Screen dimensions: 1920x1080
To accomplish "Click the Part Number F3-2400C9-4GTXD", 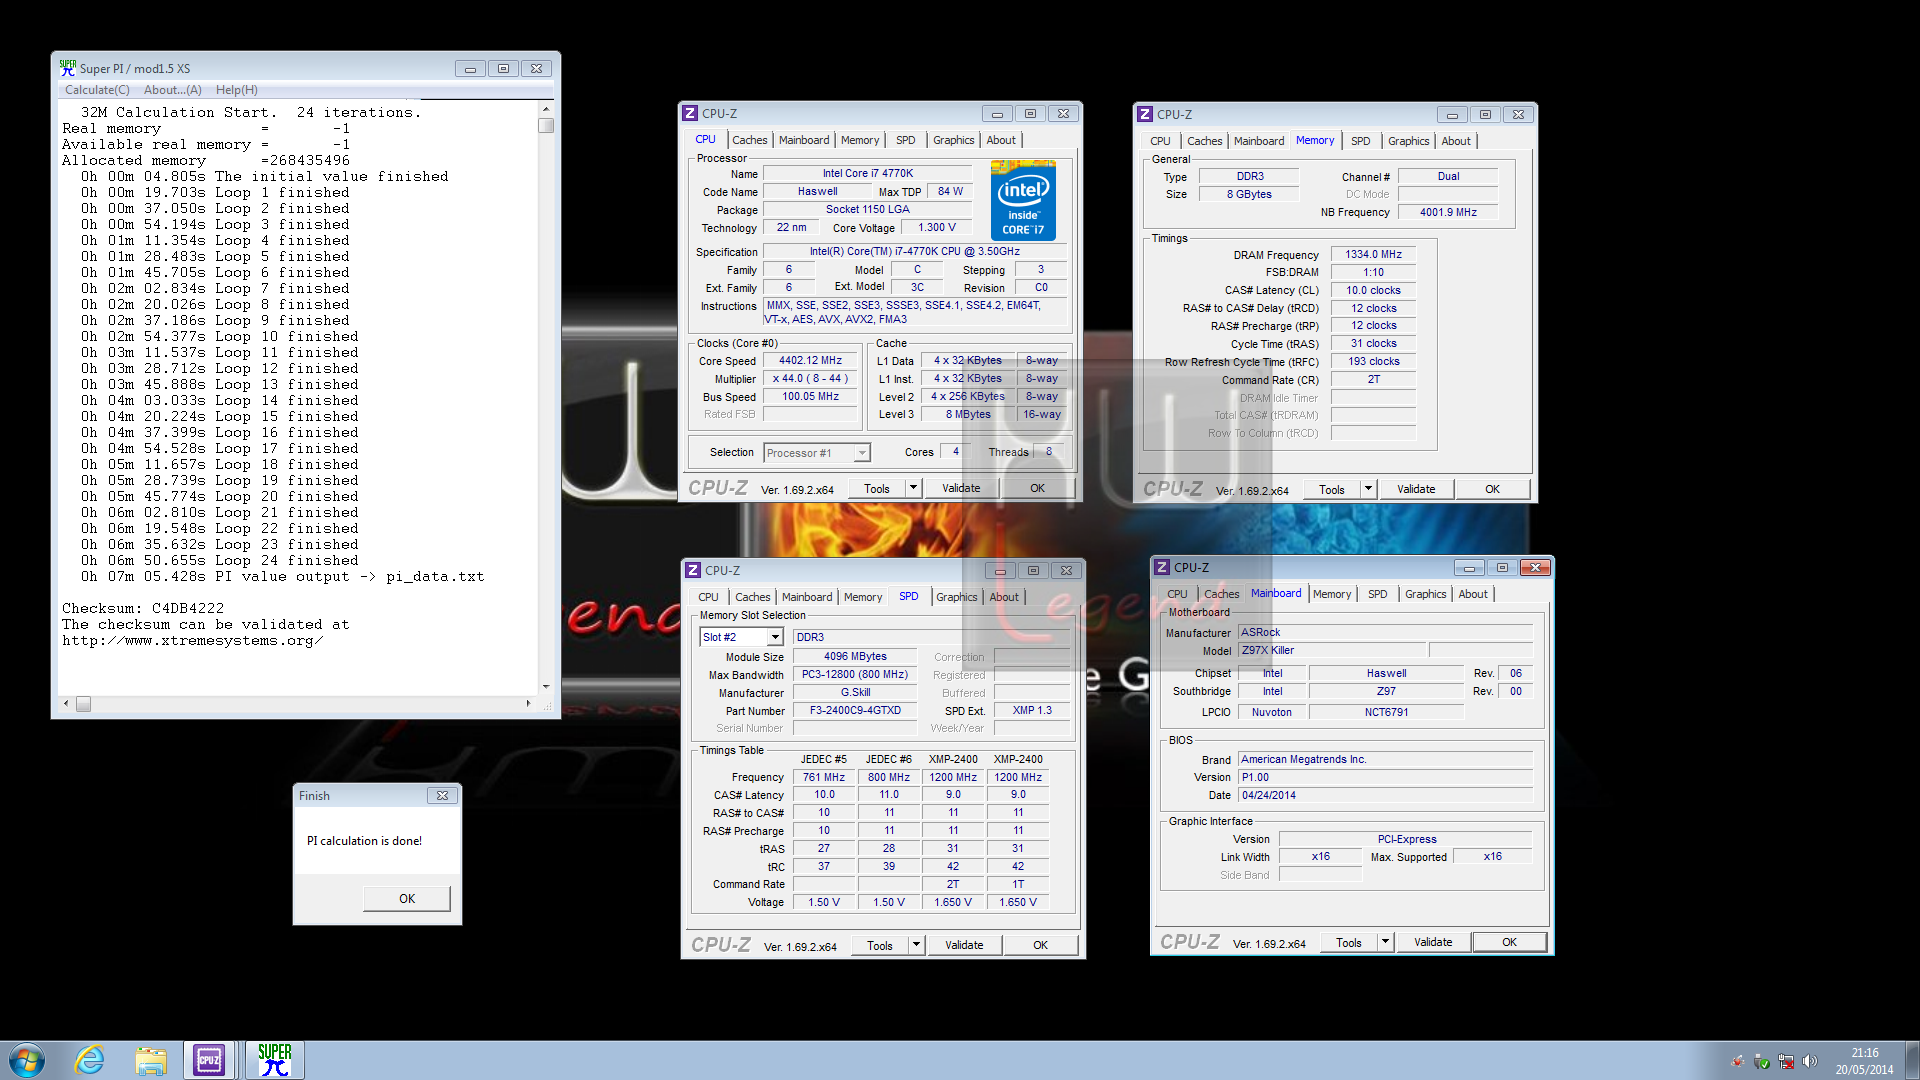I will click(x=855, y=711).
